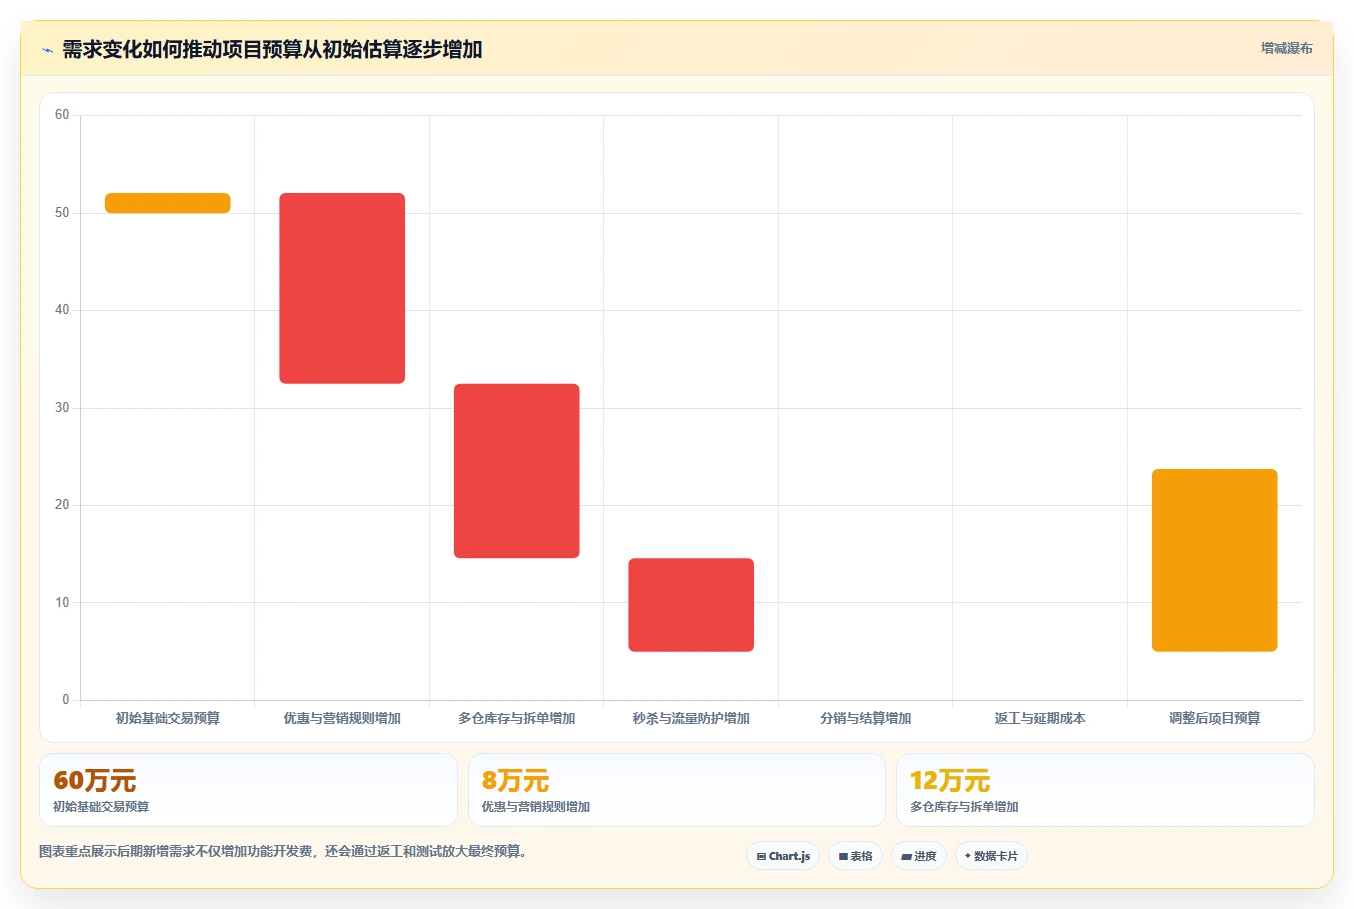This screenshot has width=1354, height=909.
Task: Click the y-axis value 20
Action: click(62, 505)
